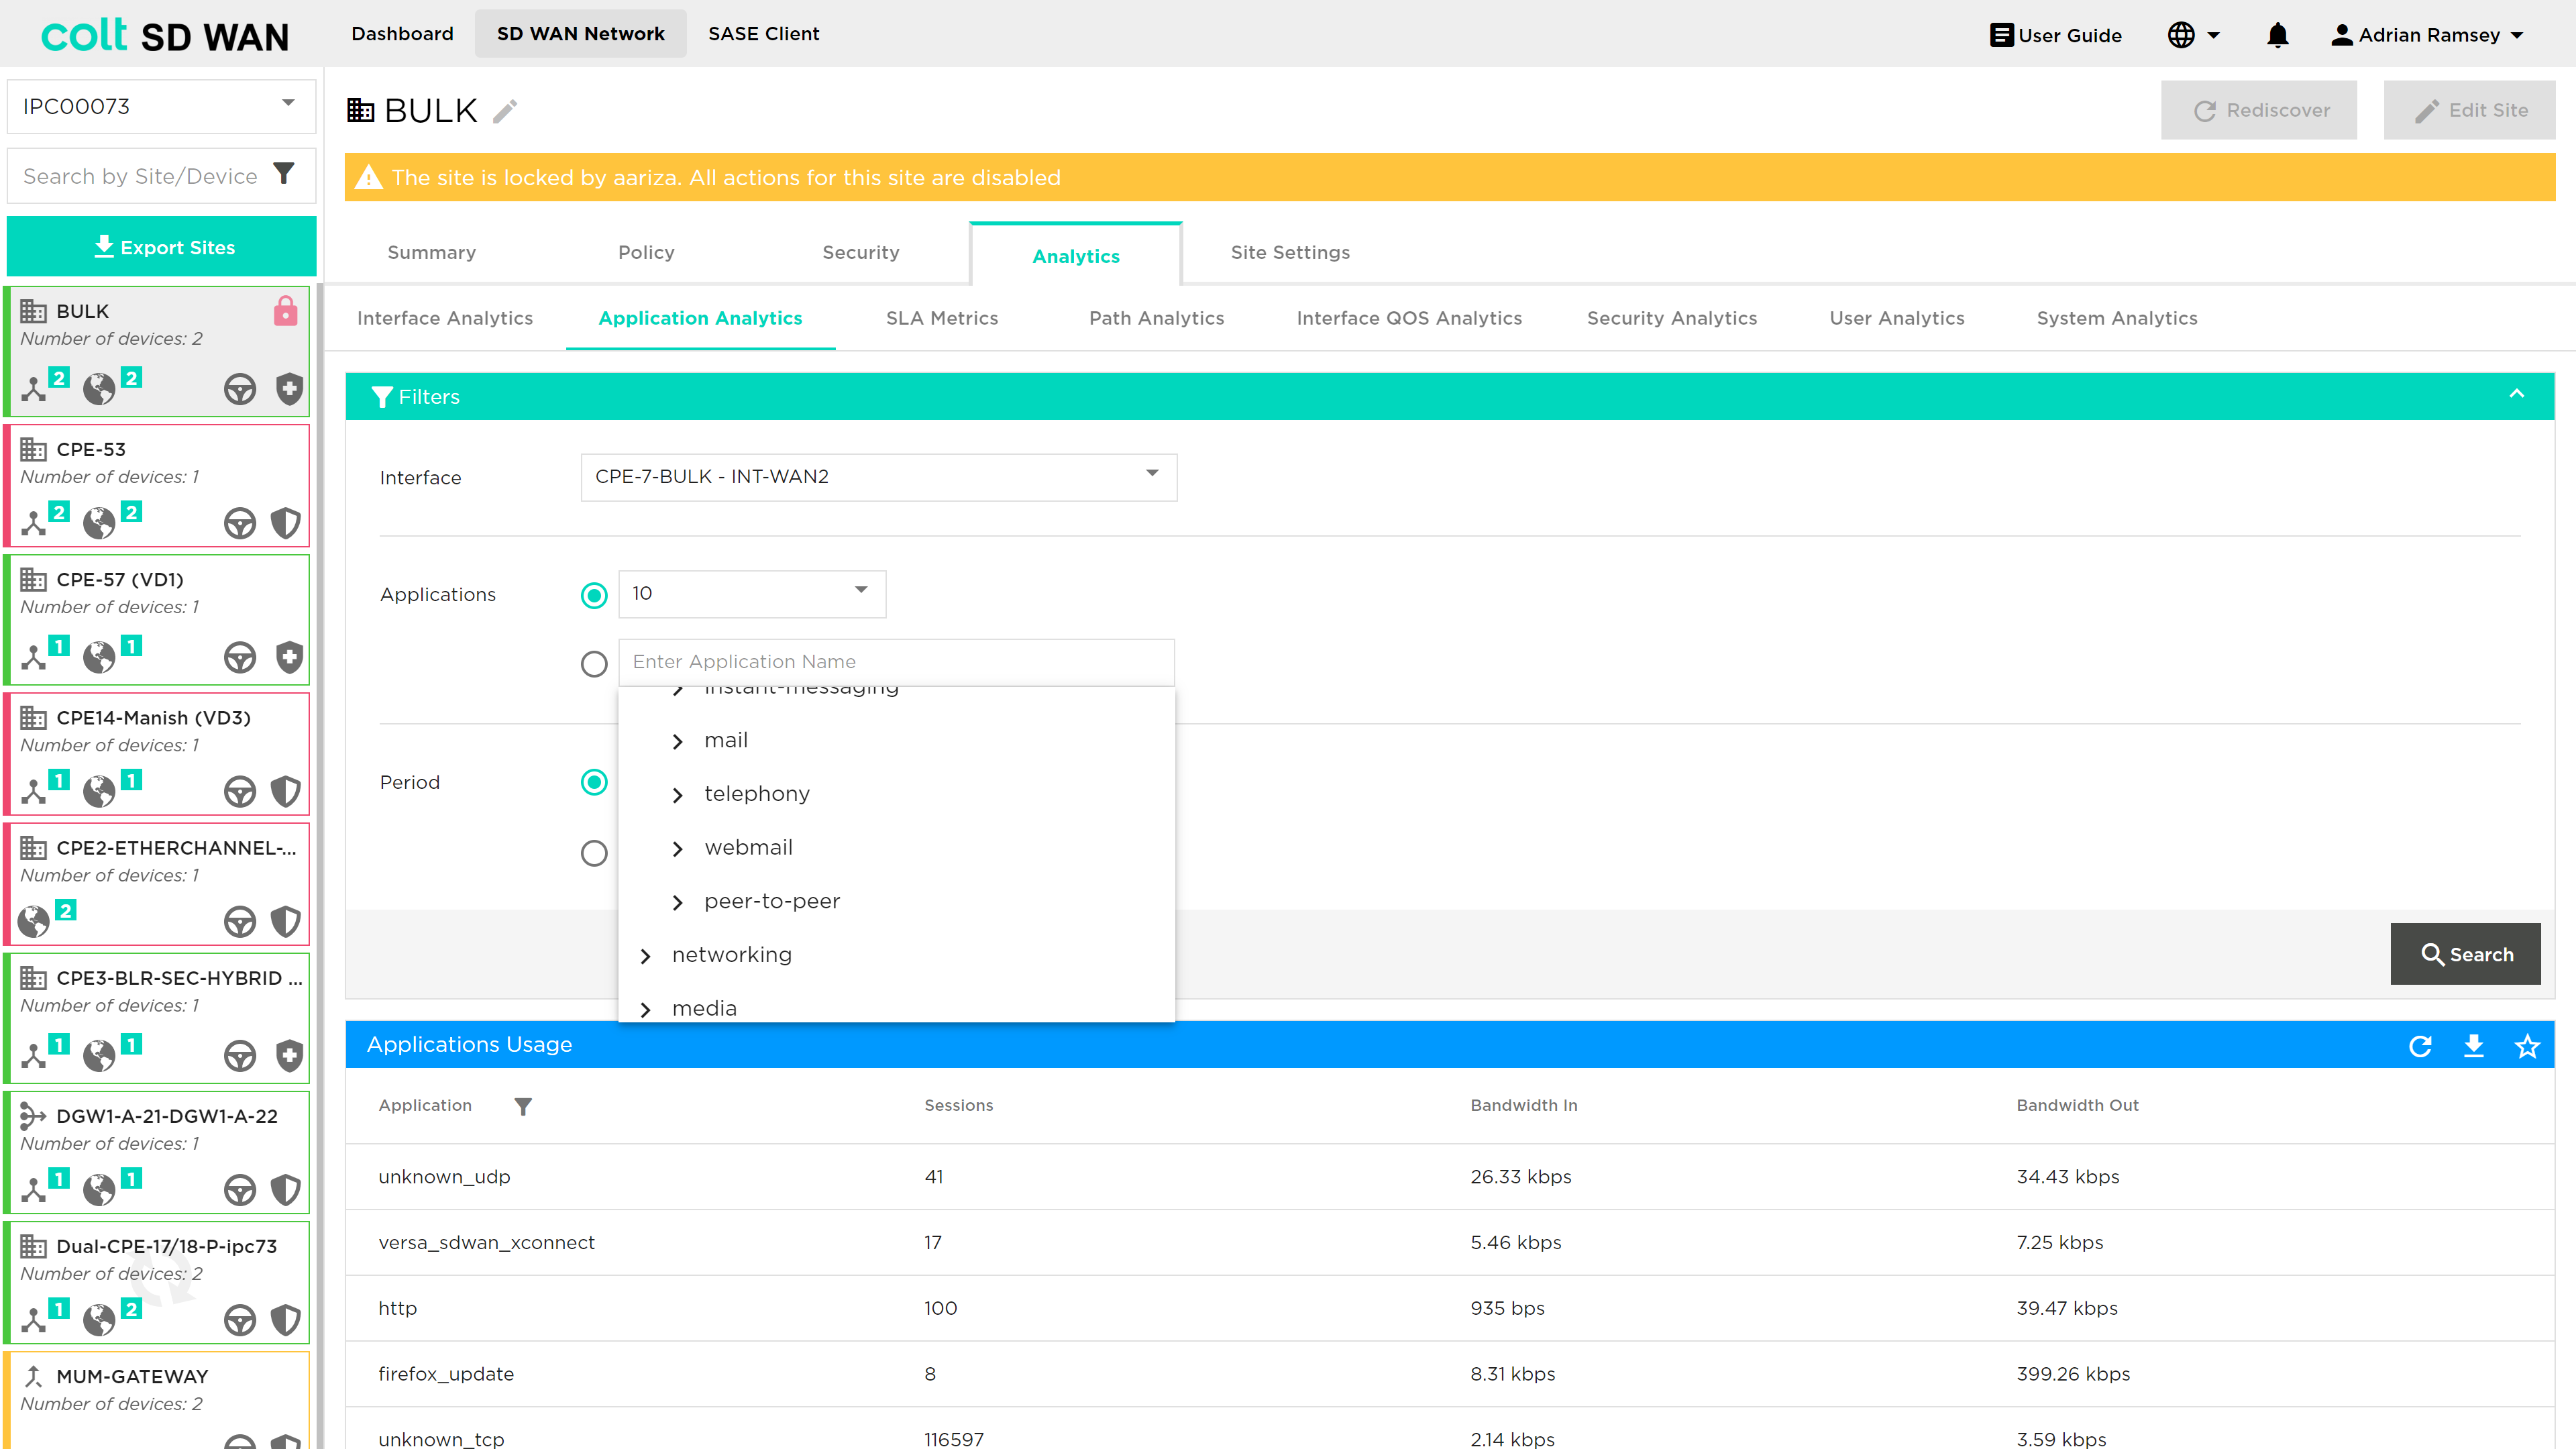Open the Interface CPE-7-BULK dropdown
This screenshot has height=1449, width=2576.
point(878,477)
